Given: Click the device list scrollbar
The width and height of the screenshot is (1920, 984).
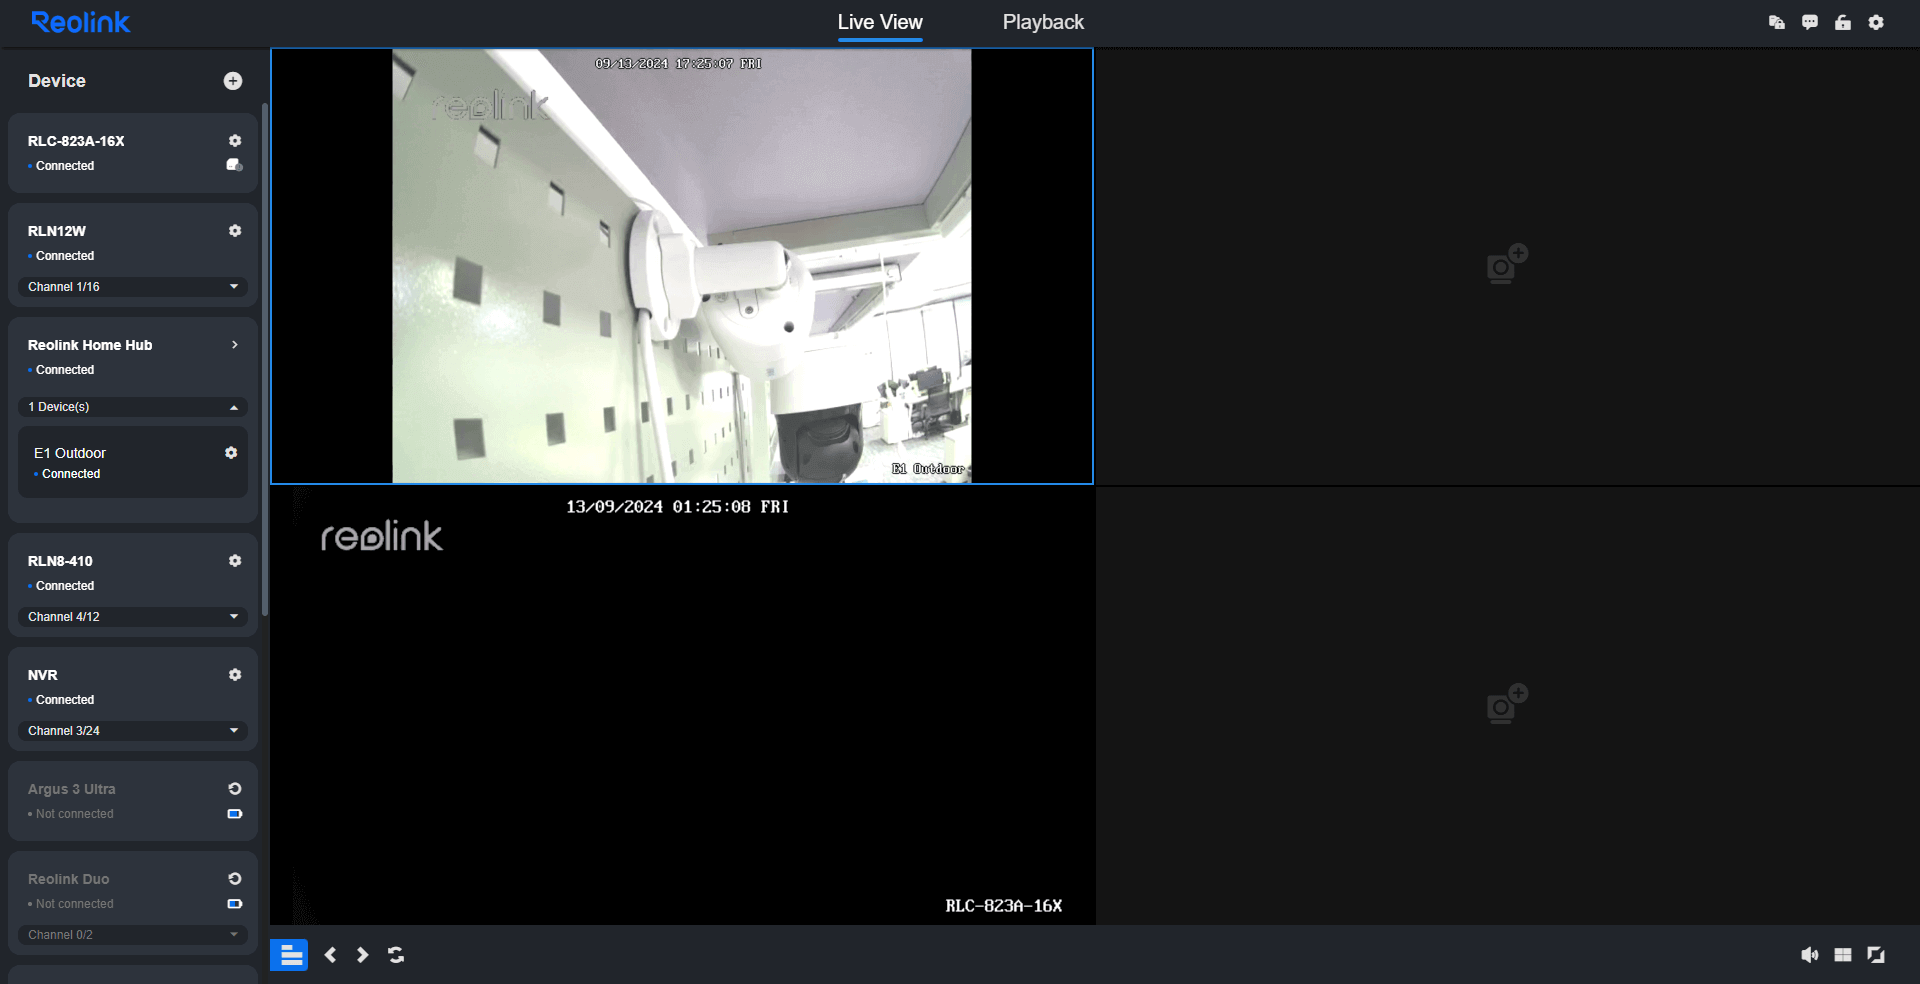Looking at the screenshot, I should (x=264, y=360).
